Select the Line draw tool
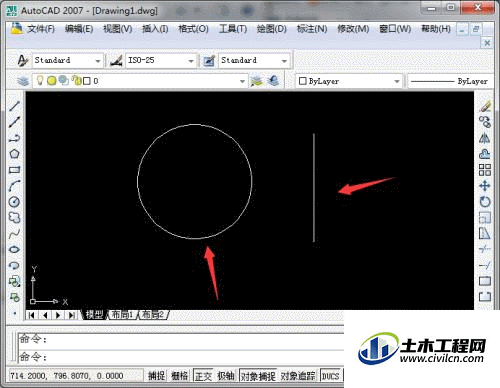 [x=14, y=106]
